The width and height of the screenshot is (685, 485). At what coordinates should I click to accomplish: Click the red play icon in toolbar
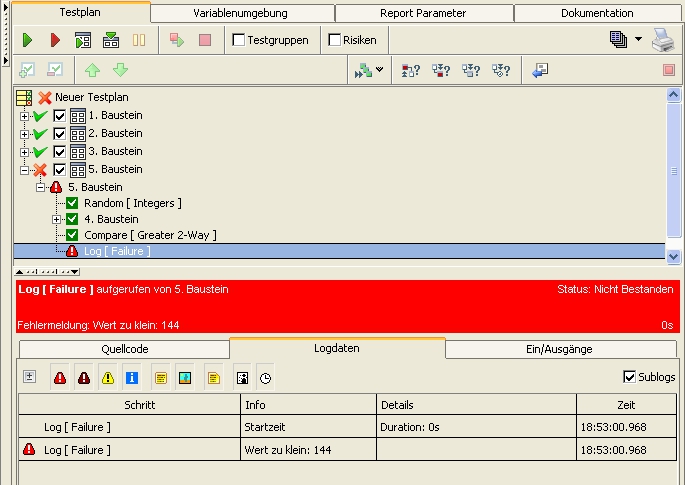point(55,40)
